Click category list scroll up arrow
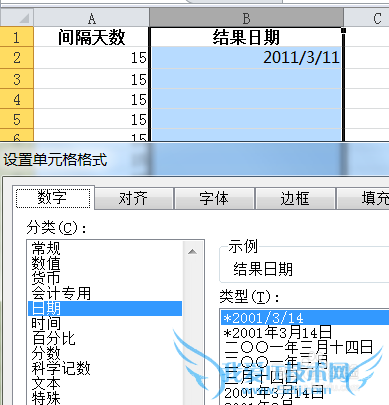The height and width of the screenshot is (405, 389). tap(192, 251)
